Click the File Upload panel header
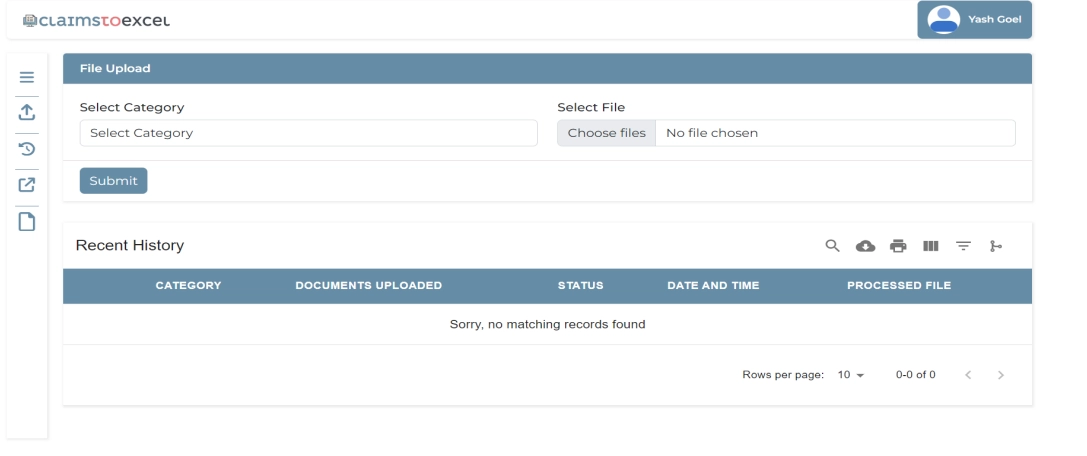This screenshot has height=456, width=1087. click(547, 69)
